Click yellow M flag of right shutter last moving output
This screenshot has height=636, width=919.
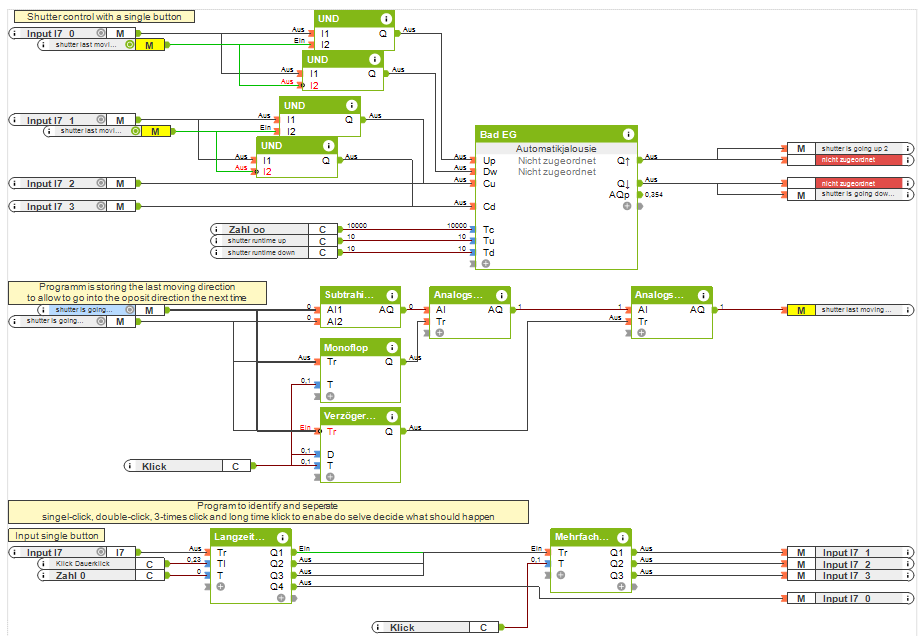(800, 310)
